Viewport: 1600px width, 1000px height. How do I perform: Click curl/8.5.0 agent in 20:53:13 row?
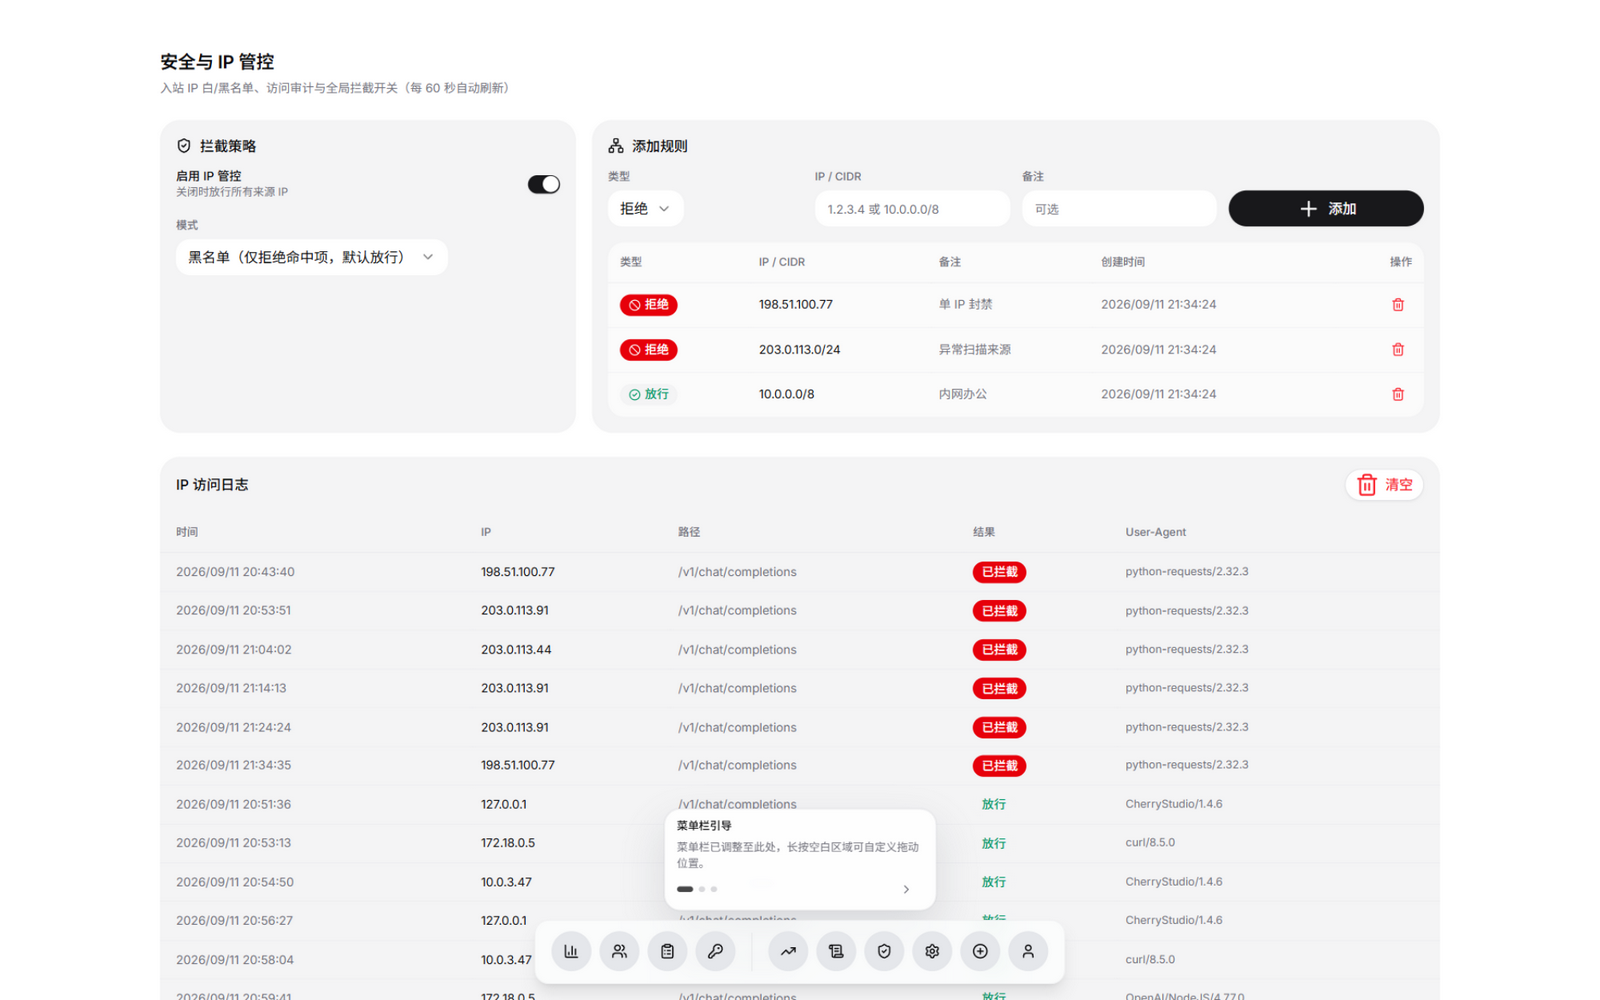[1150, 843]
